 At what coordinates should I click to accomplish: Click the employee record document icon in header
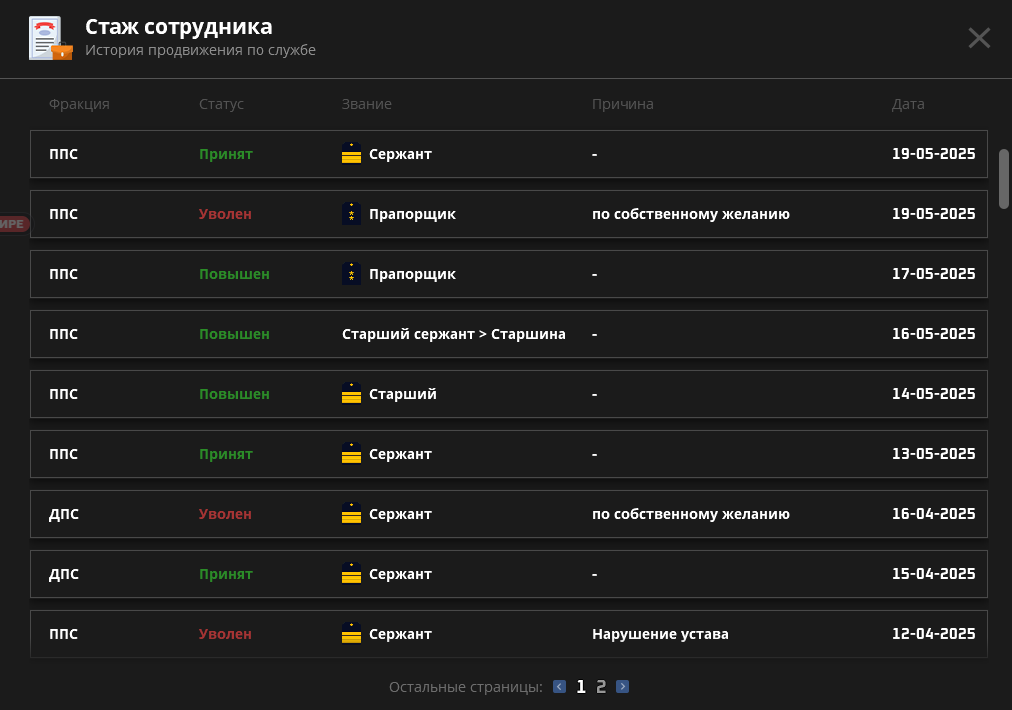(49, 39)
